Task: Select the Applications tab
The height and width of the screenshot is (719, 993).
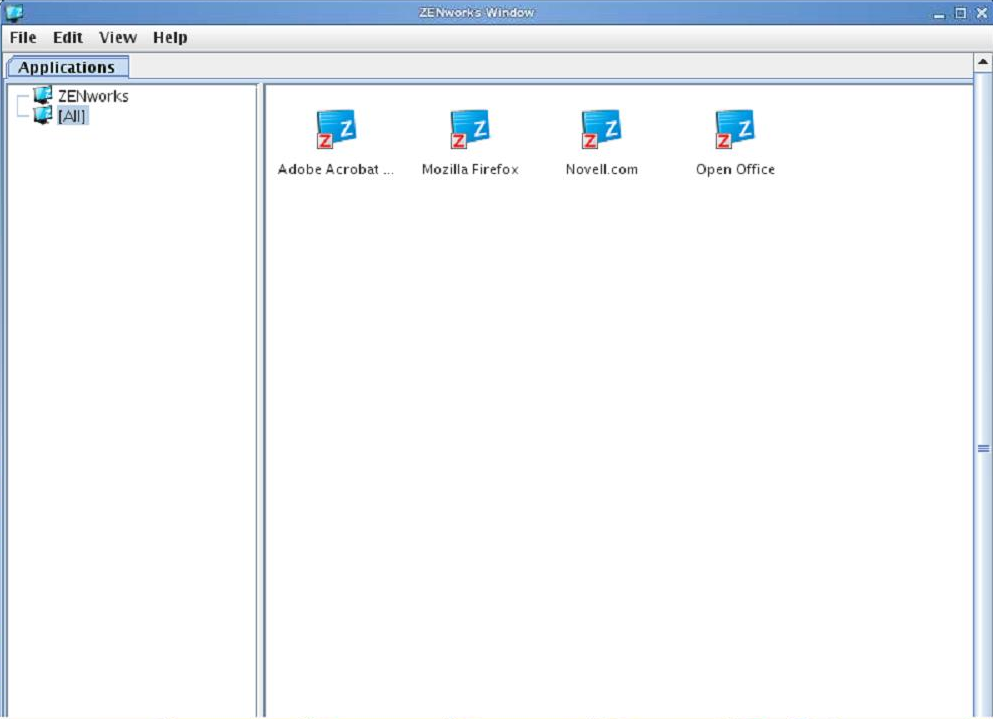Action: click(66, 67)
